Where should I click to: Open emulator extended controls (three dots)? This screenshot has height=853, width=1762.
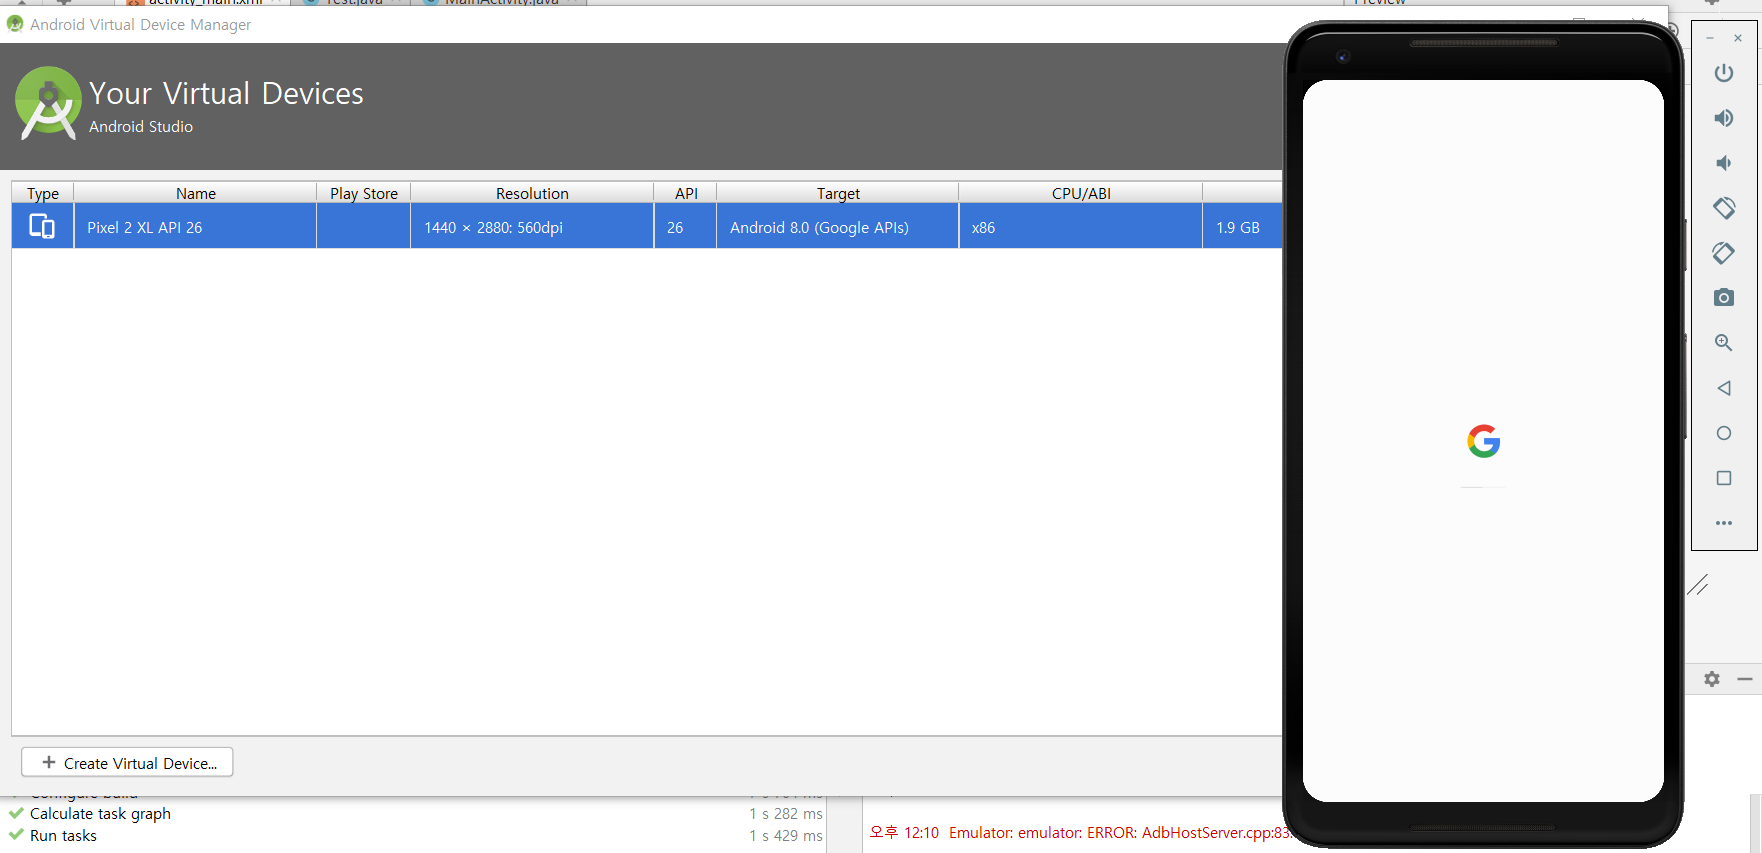pyautogui.click(x=1724, y=523)
